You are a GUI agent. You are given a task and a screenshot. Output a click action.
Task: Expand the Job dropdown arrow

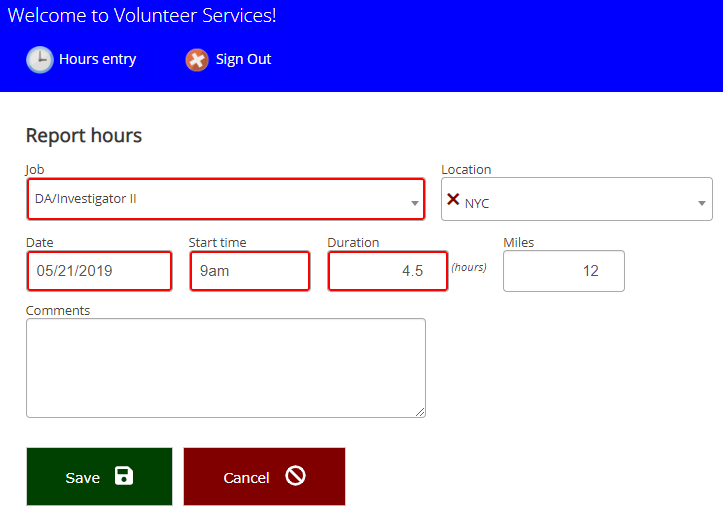click(x=415, y=203)
